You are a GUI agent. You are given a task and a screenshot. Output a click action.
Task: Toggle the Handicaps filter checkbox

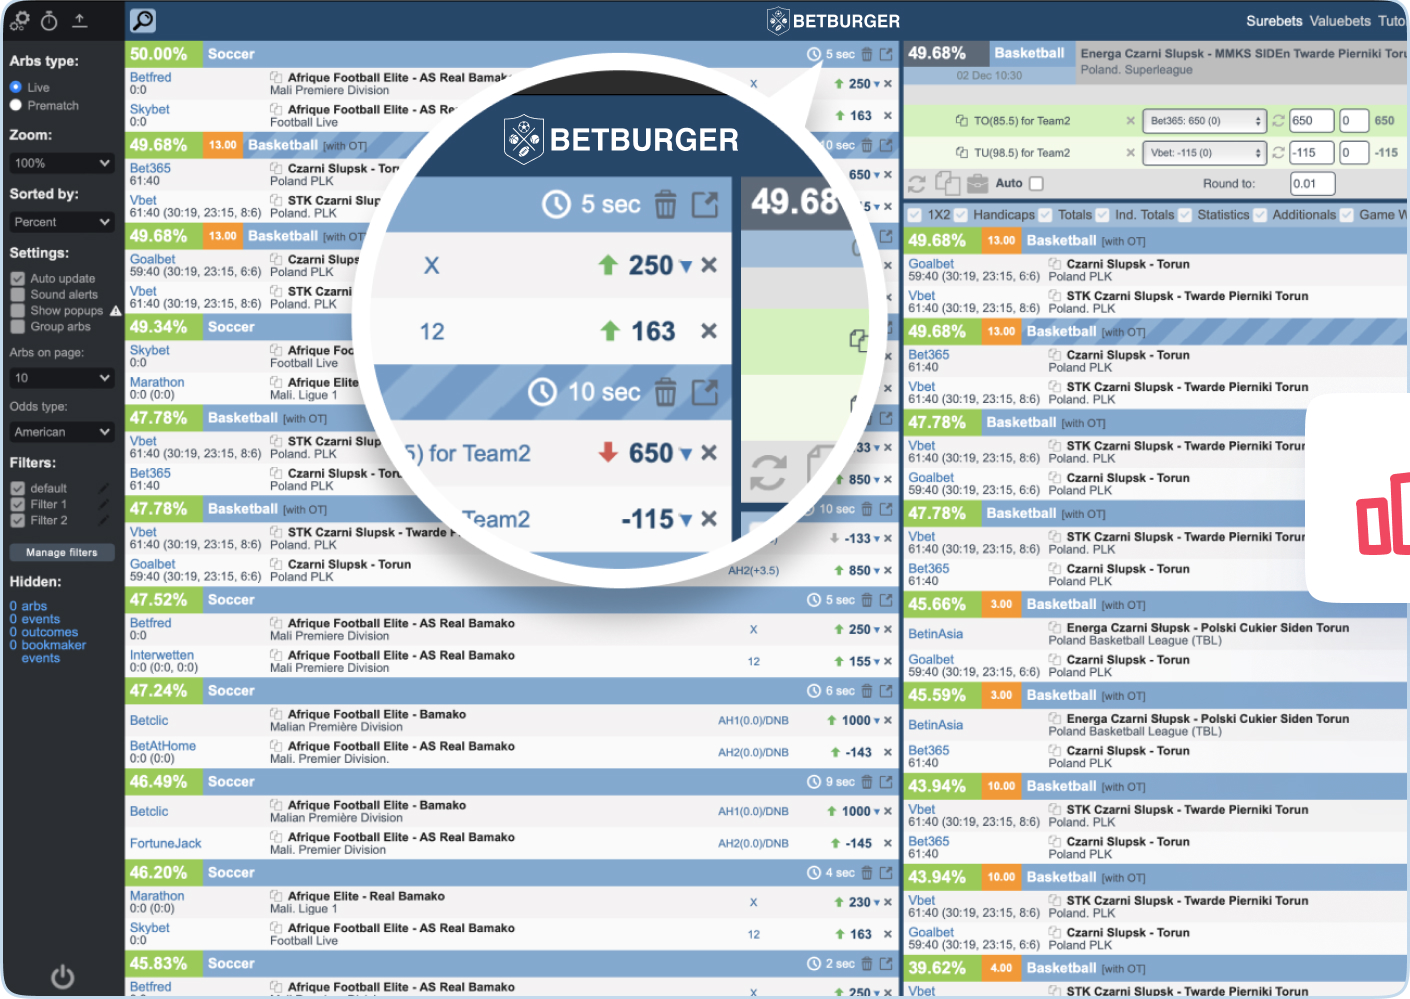[961, 215]
